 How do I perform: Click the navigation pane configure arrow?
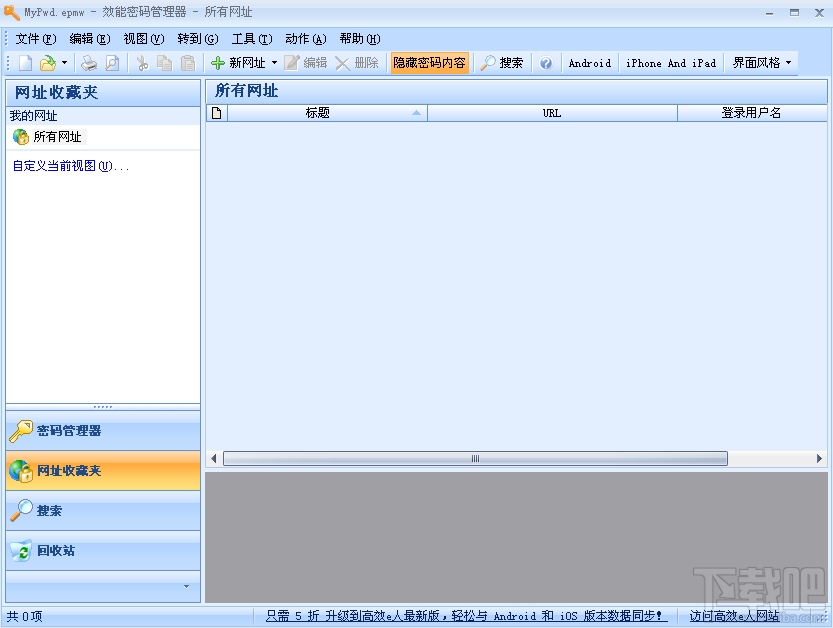pos(186,587)
